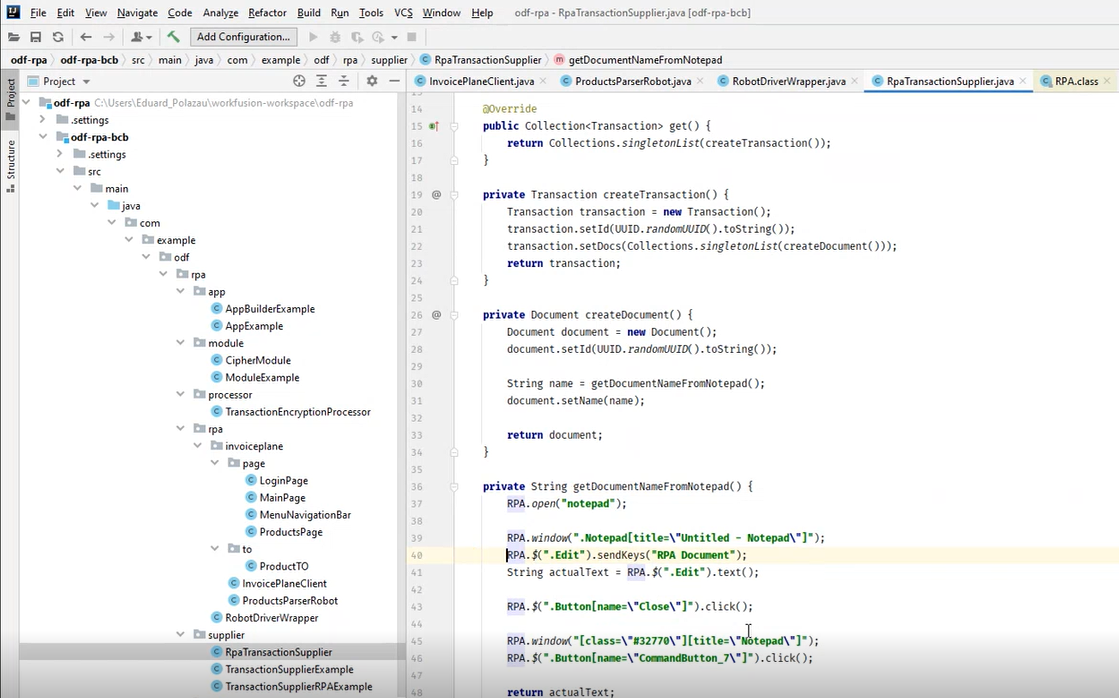
Task: Click the supplier breadcrumb
Action: 389,60
